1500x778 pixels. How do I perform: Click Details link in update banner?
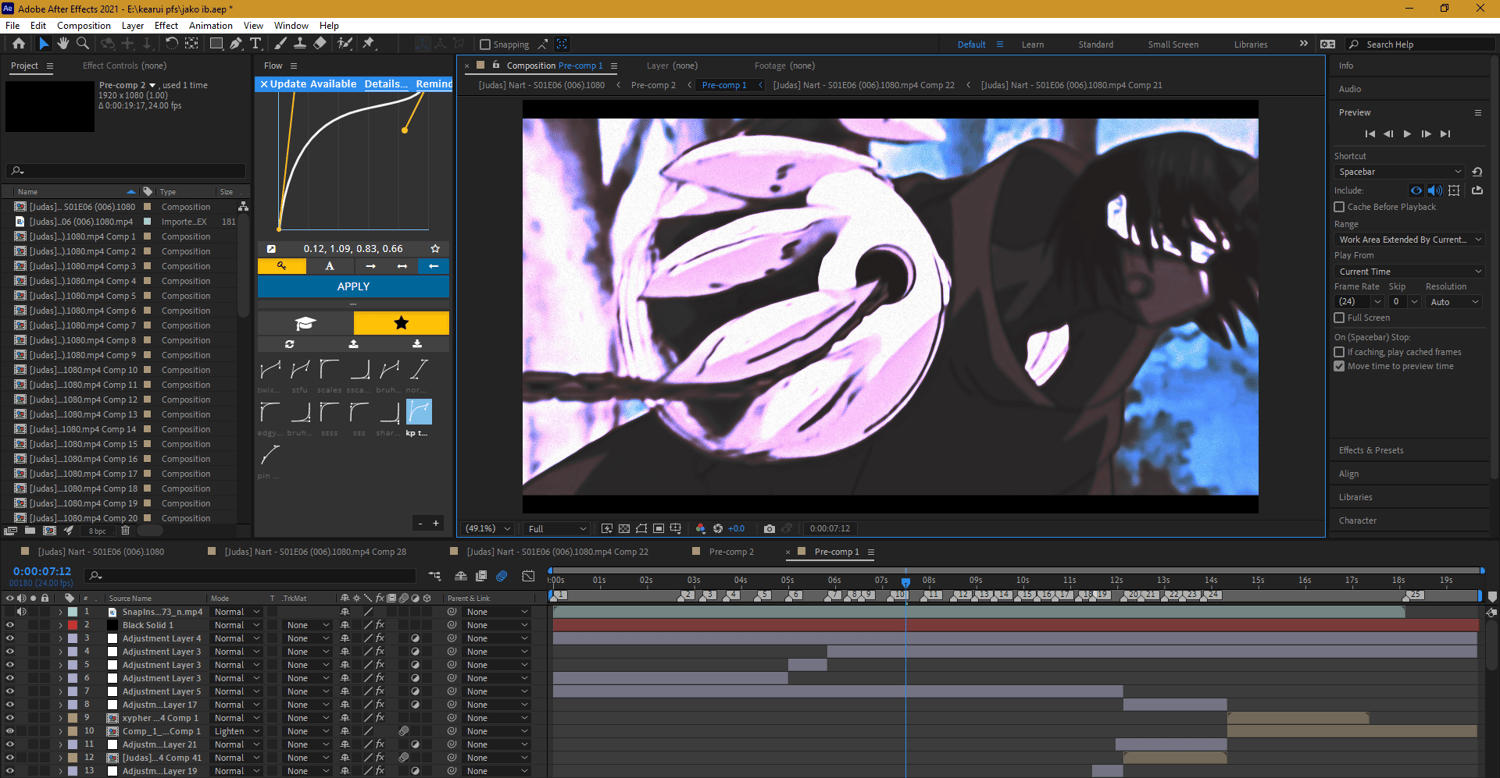click(385, 84)
